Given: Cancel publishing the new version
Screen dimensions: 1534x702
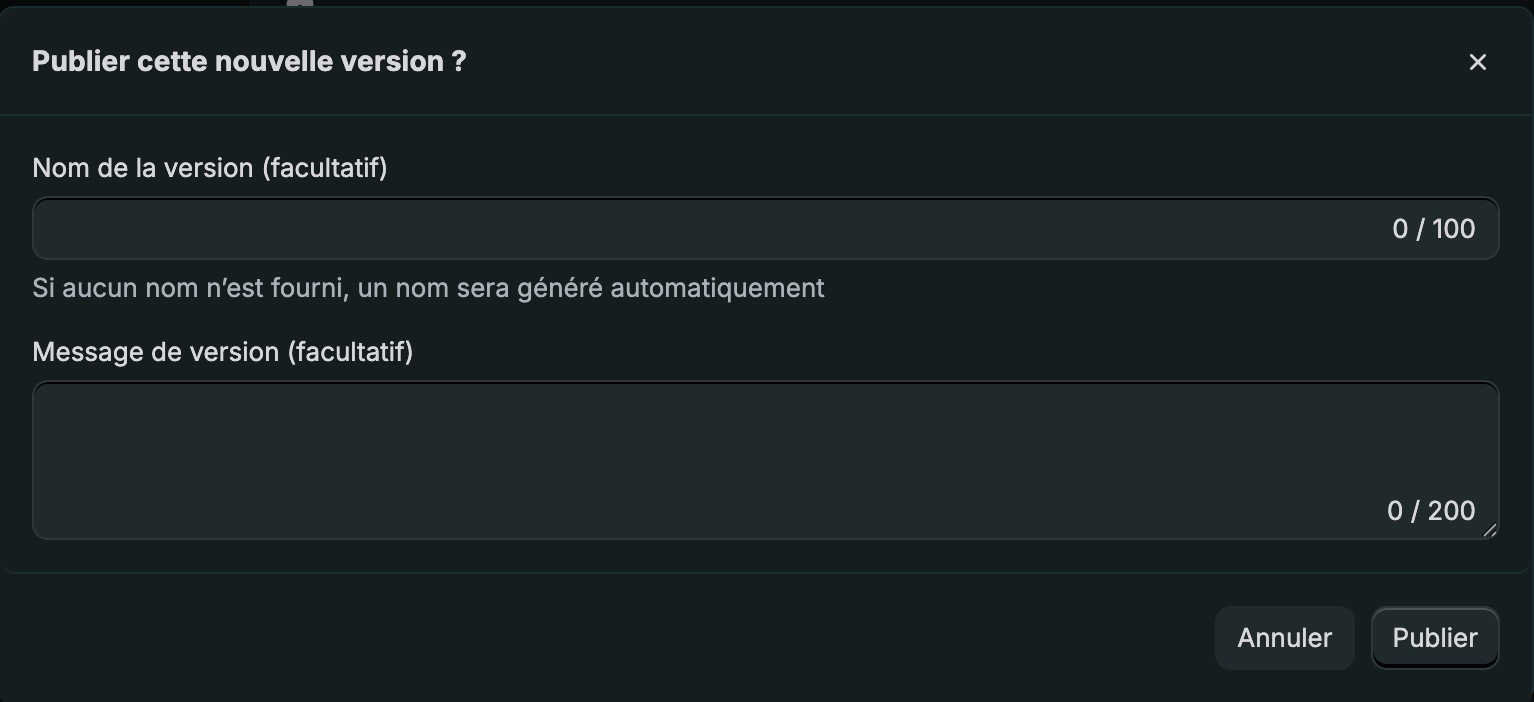Looking at the screenshot, I should tap(1284, 638).
